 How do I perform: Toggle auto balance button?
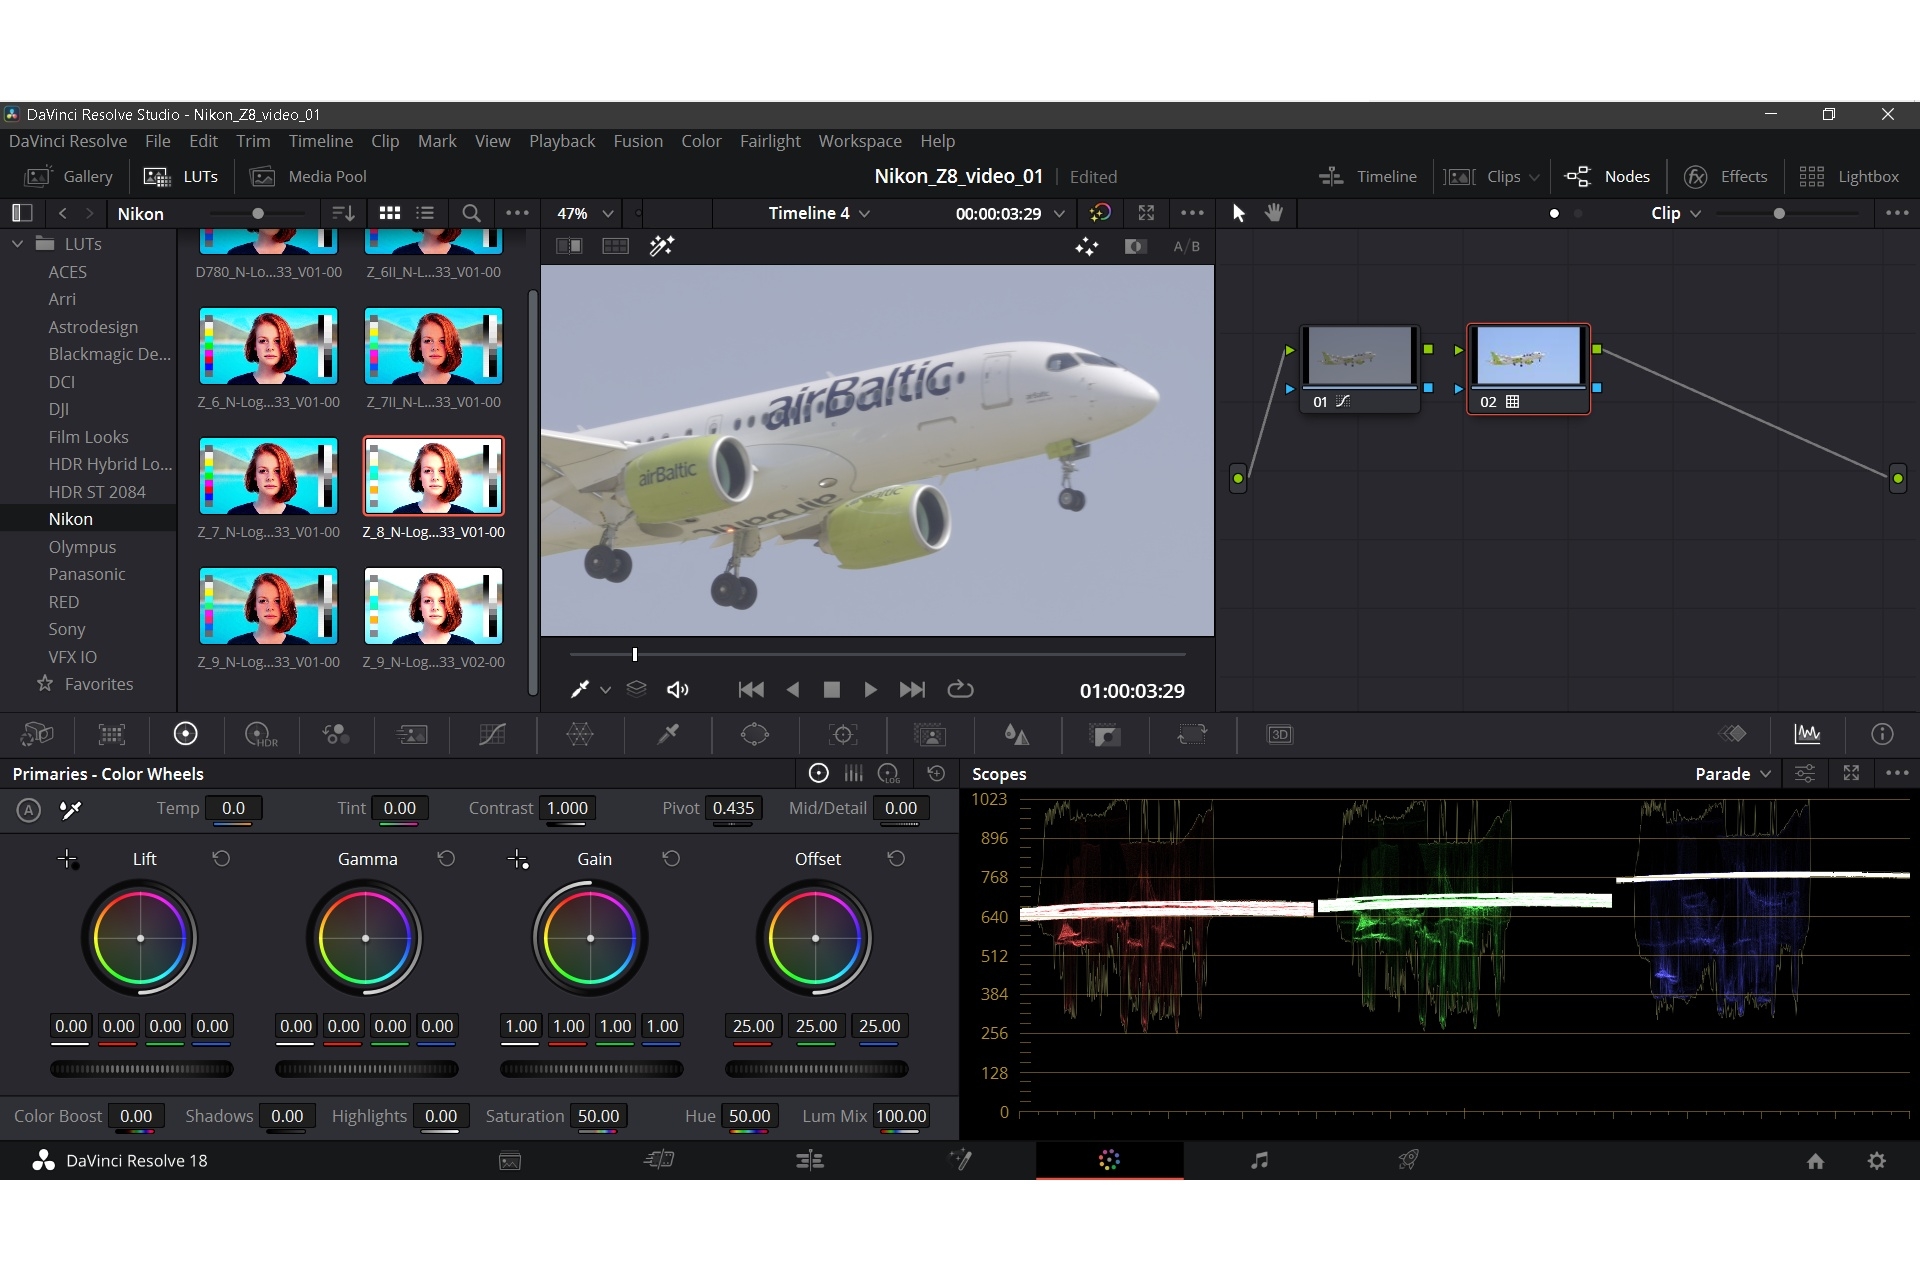[x=29, y=810]
